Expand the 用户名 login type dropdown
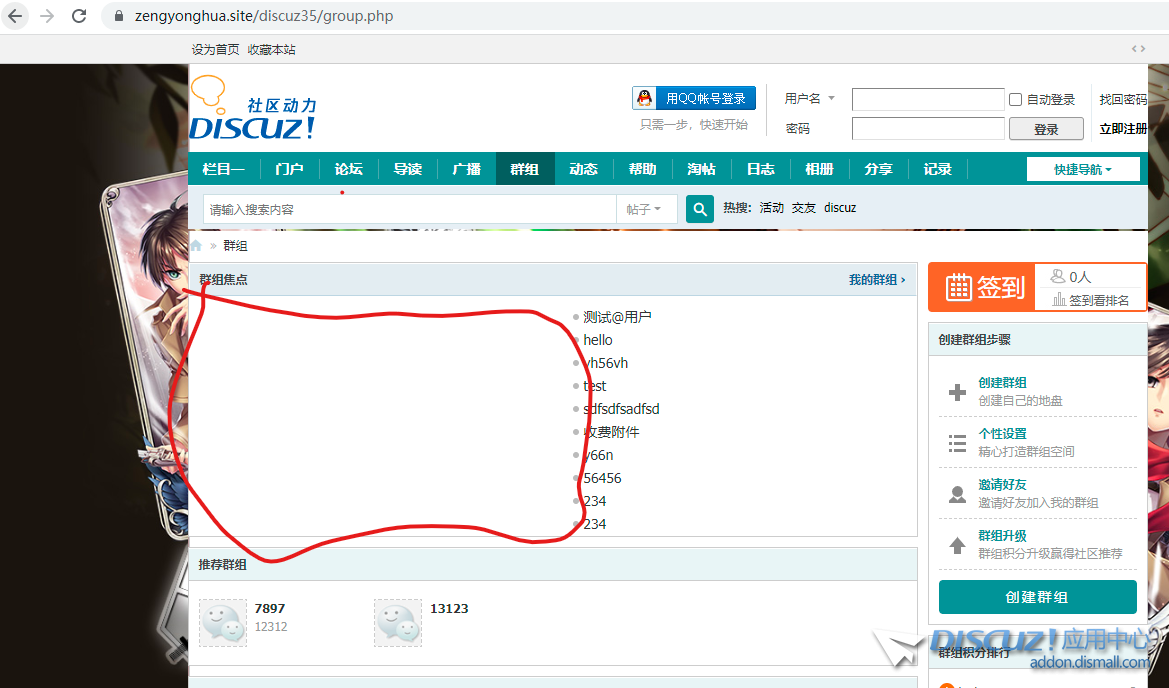 coord(810,99)
